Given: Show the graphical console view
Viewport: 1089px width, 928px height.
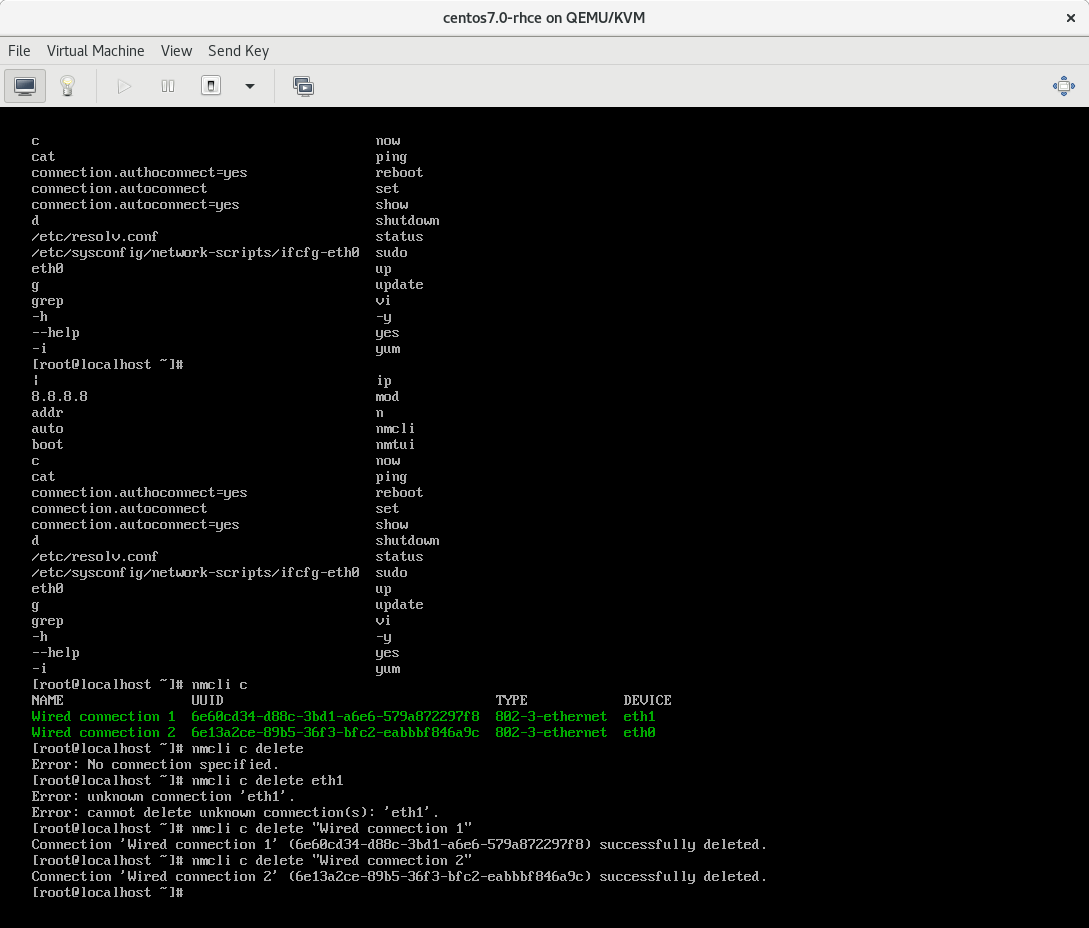Looking at the screenshot, I should click(x=25, y=86).
